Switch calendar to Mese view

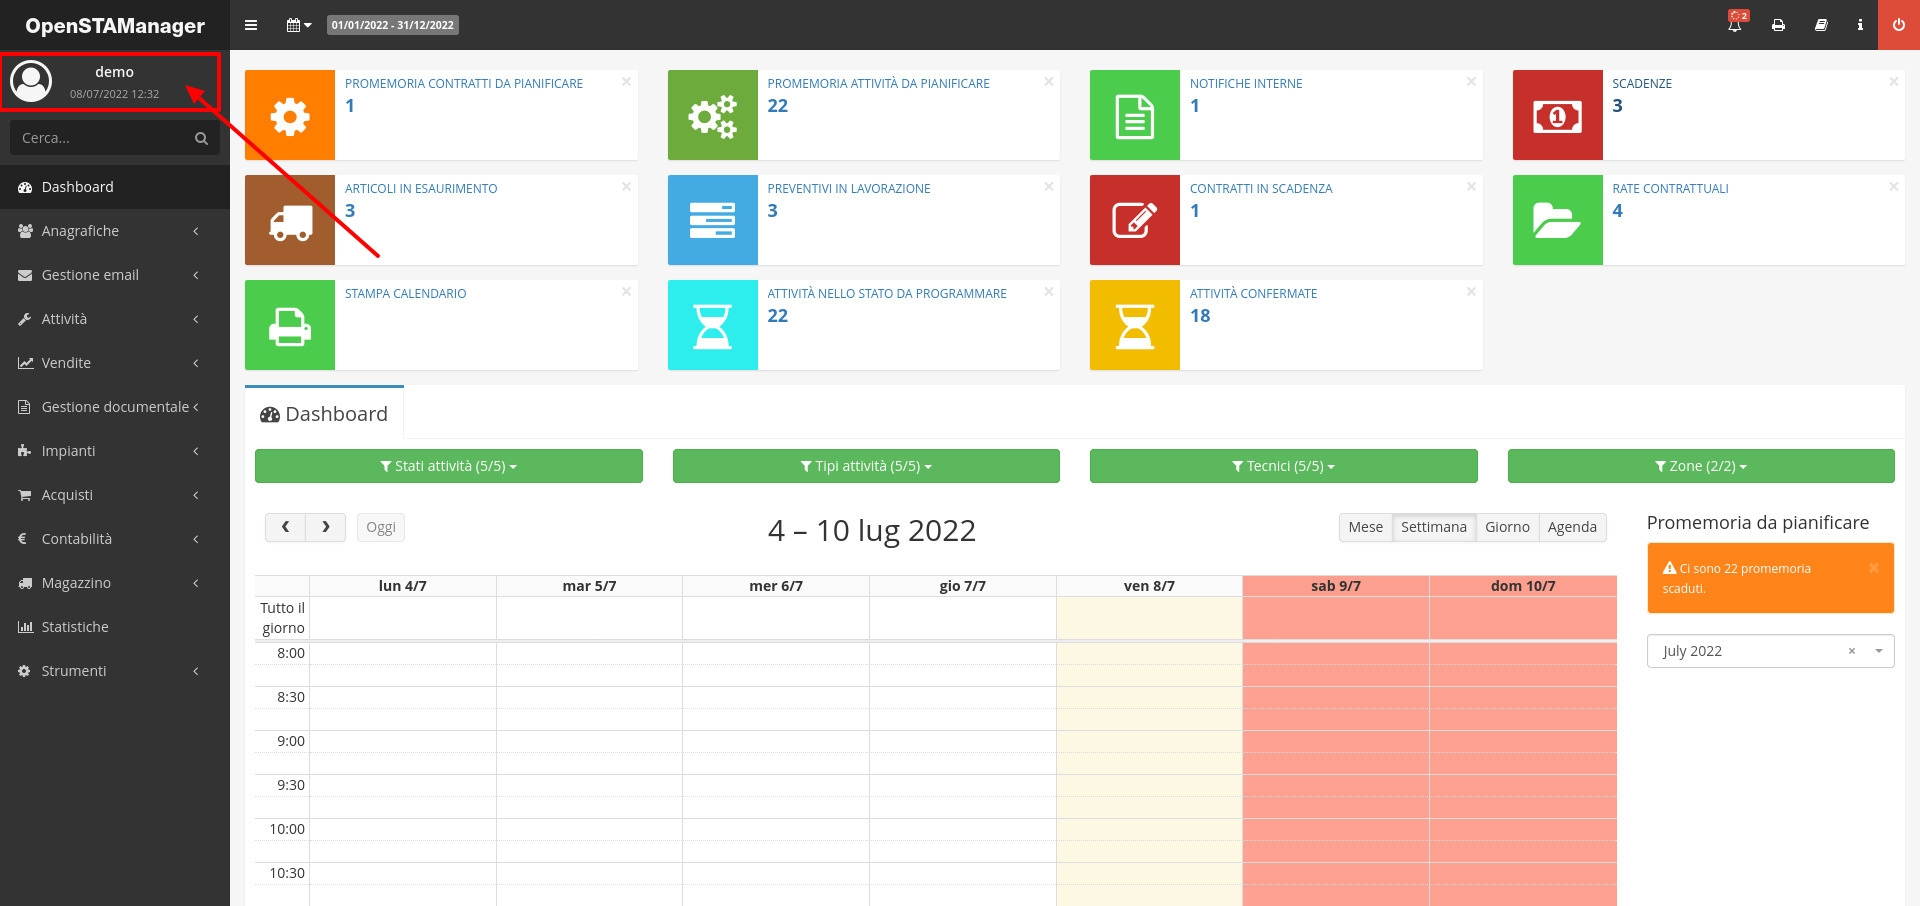1365,527
